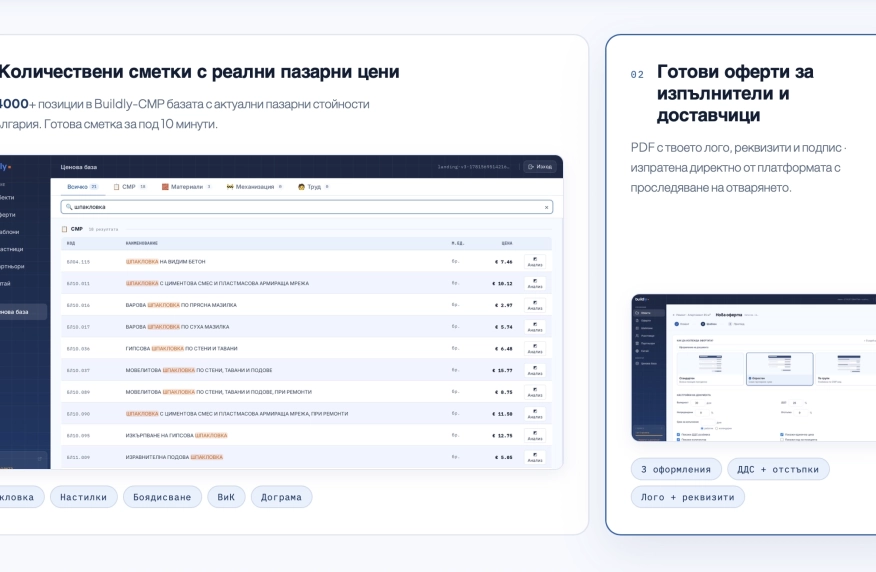This screenshot has height=572, width=876.
Task: Click the price € 6.48
Action: (x=503, y=349)
